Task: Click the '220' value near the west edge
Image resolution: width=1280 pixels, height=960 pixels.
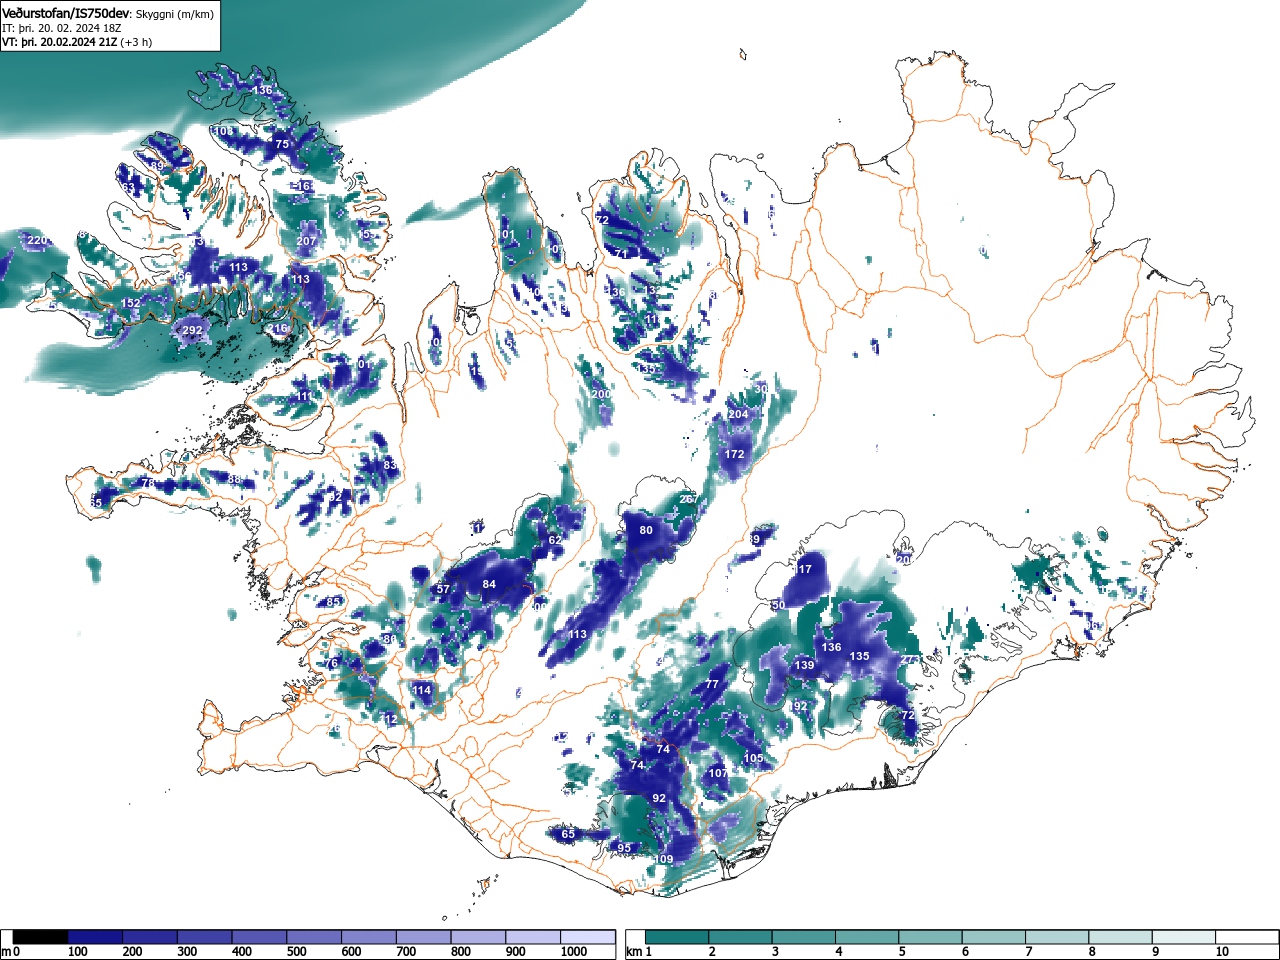Action: tap(37, 240)
